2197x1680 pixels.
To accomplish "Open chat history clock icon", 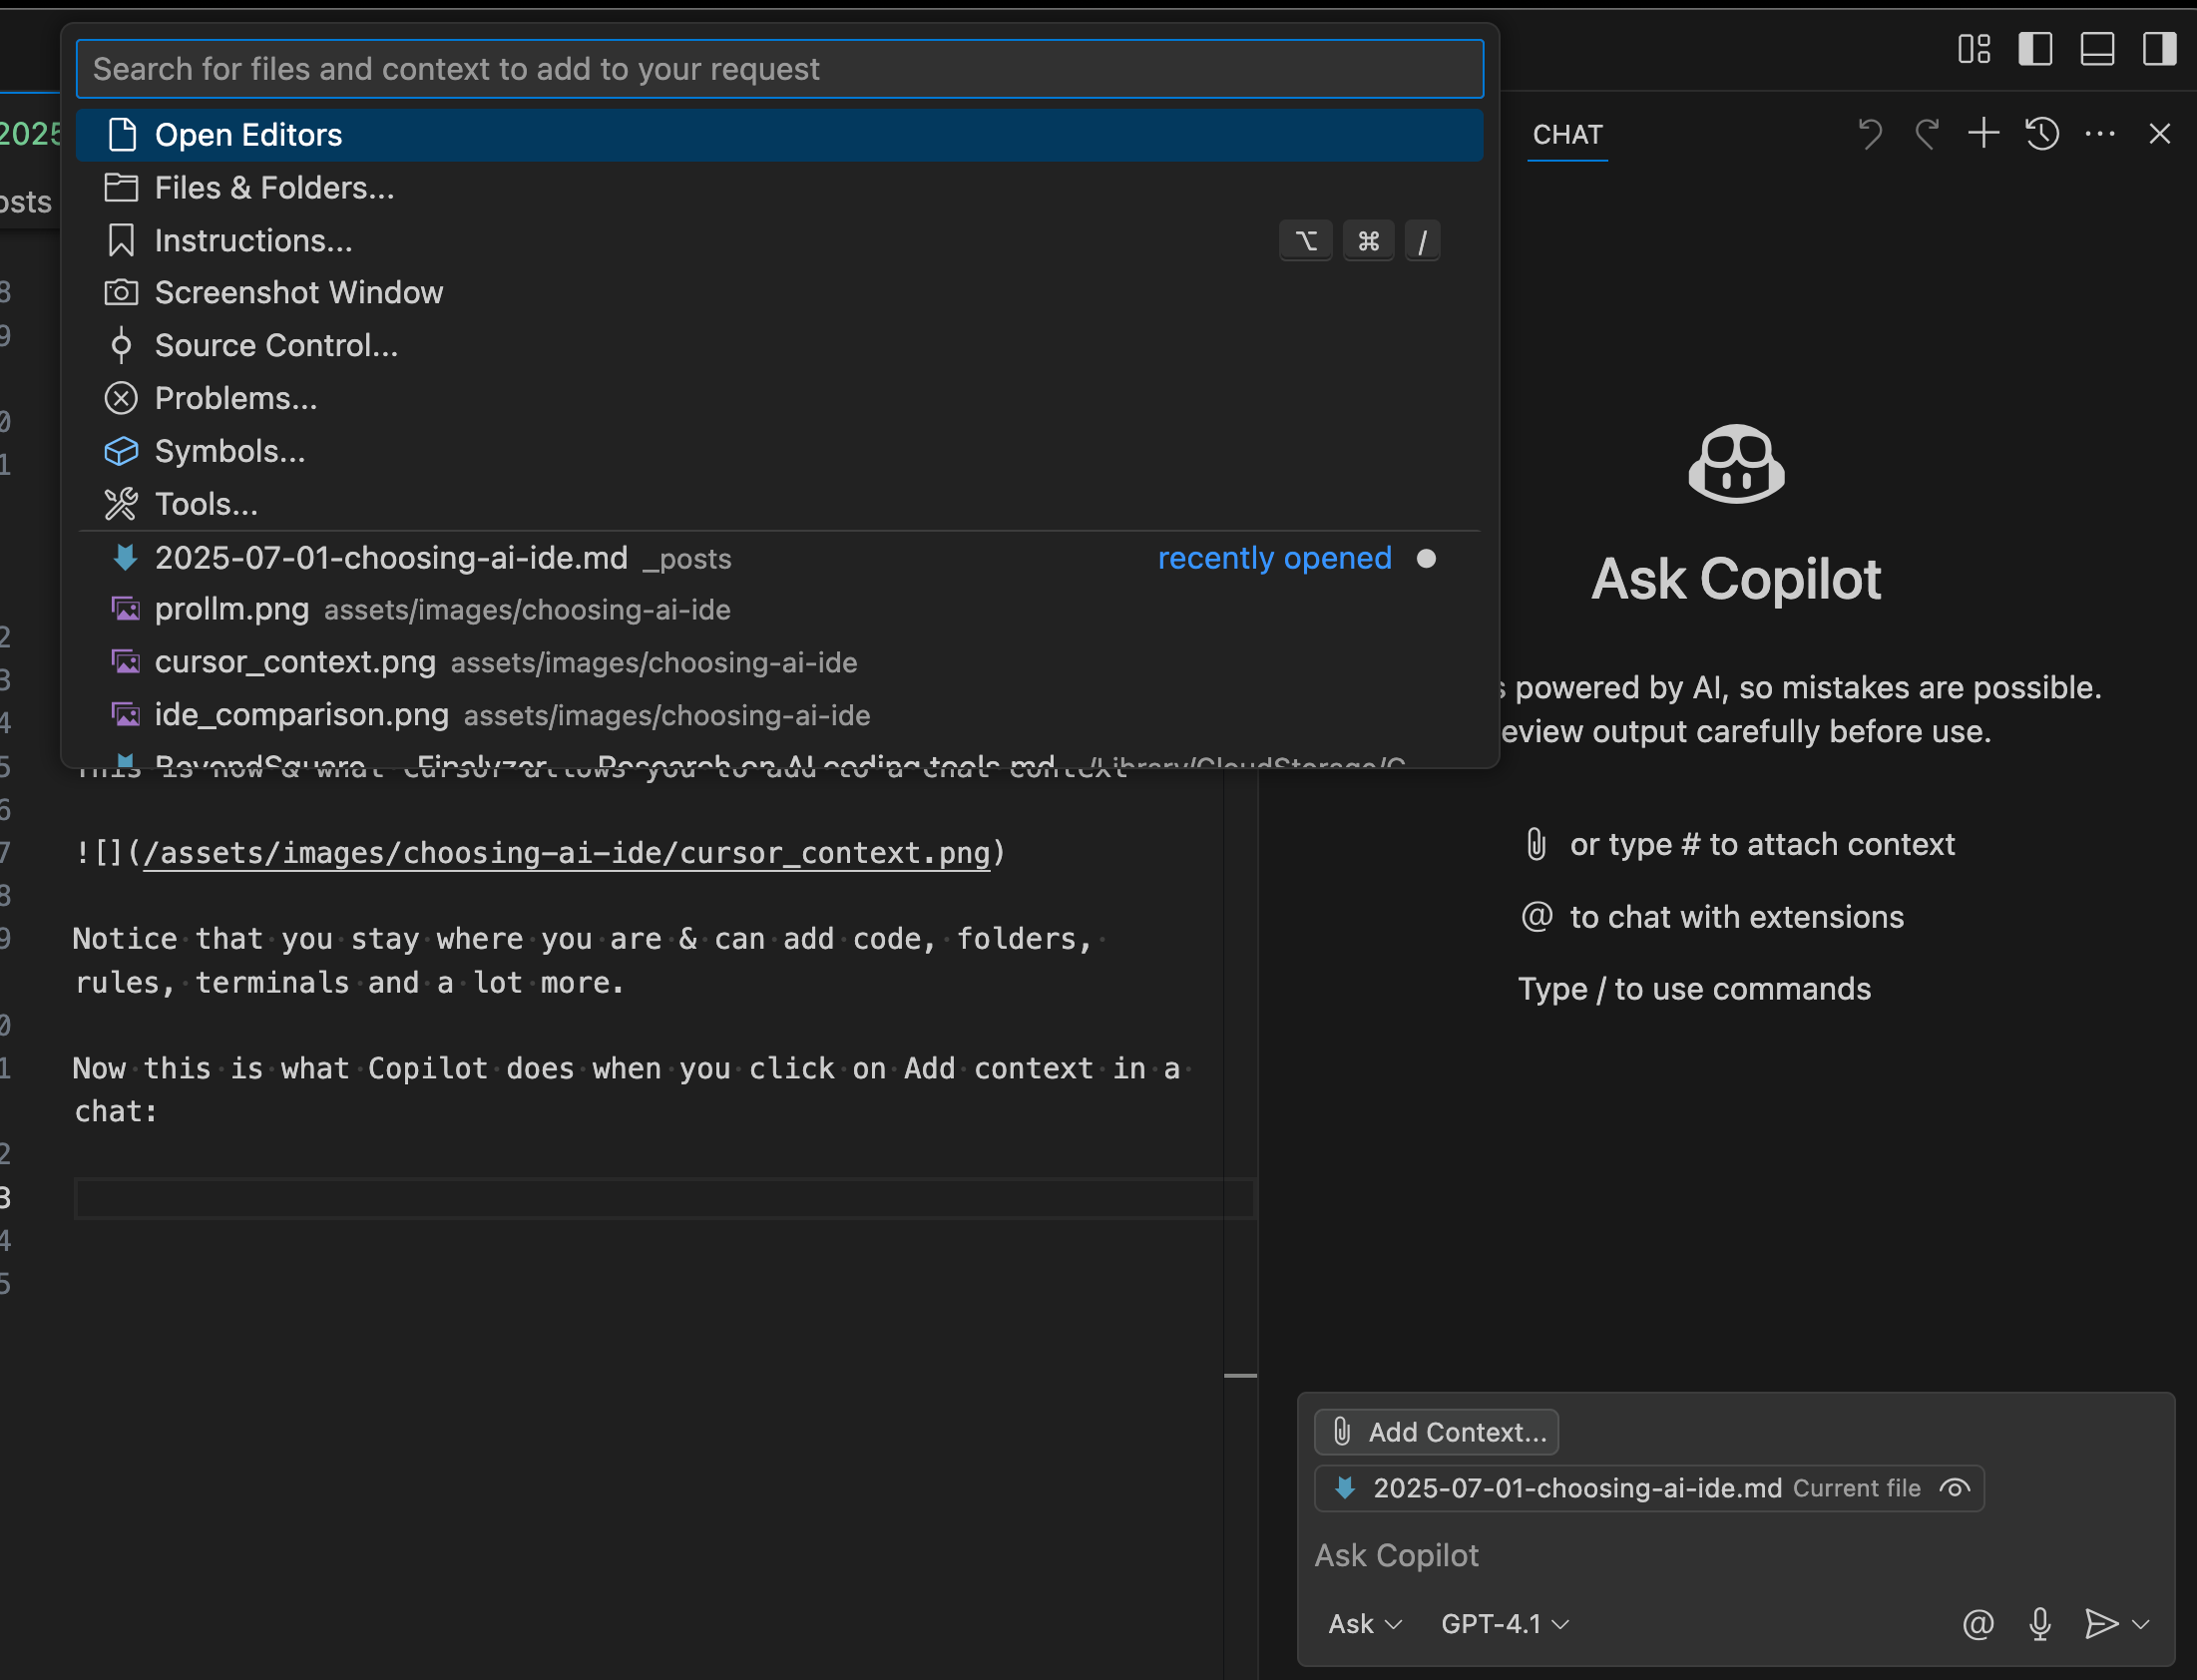I will point(2042,134).
